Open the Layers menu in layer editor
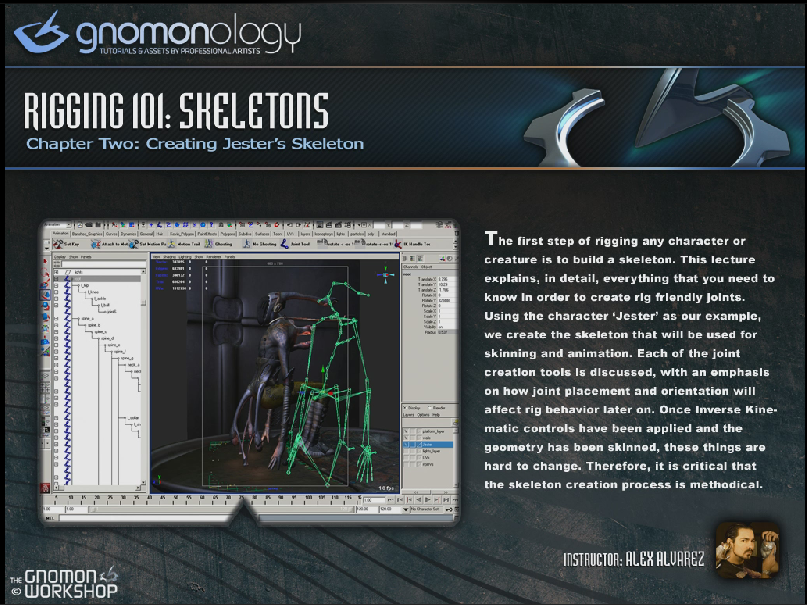 click(x=408, y=415)
